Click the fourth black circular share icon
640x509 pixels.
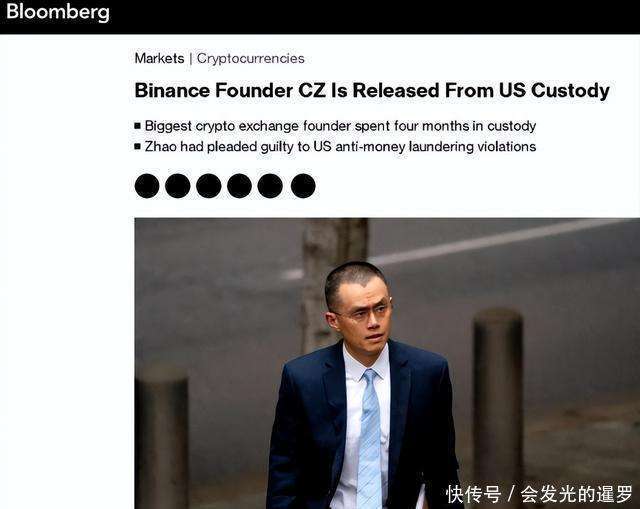pos(239,186)
